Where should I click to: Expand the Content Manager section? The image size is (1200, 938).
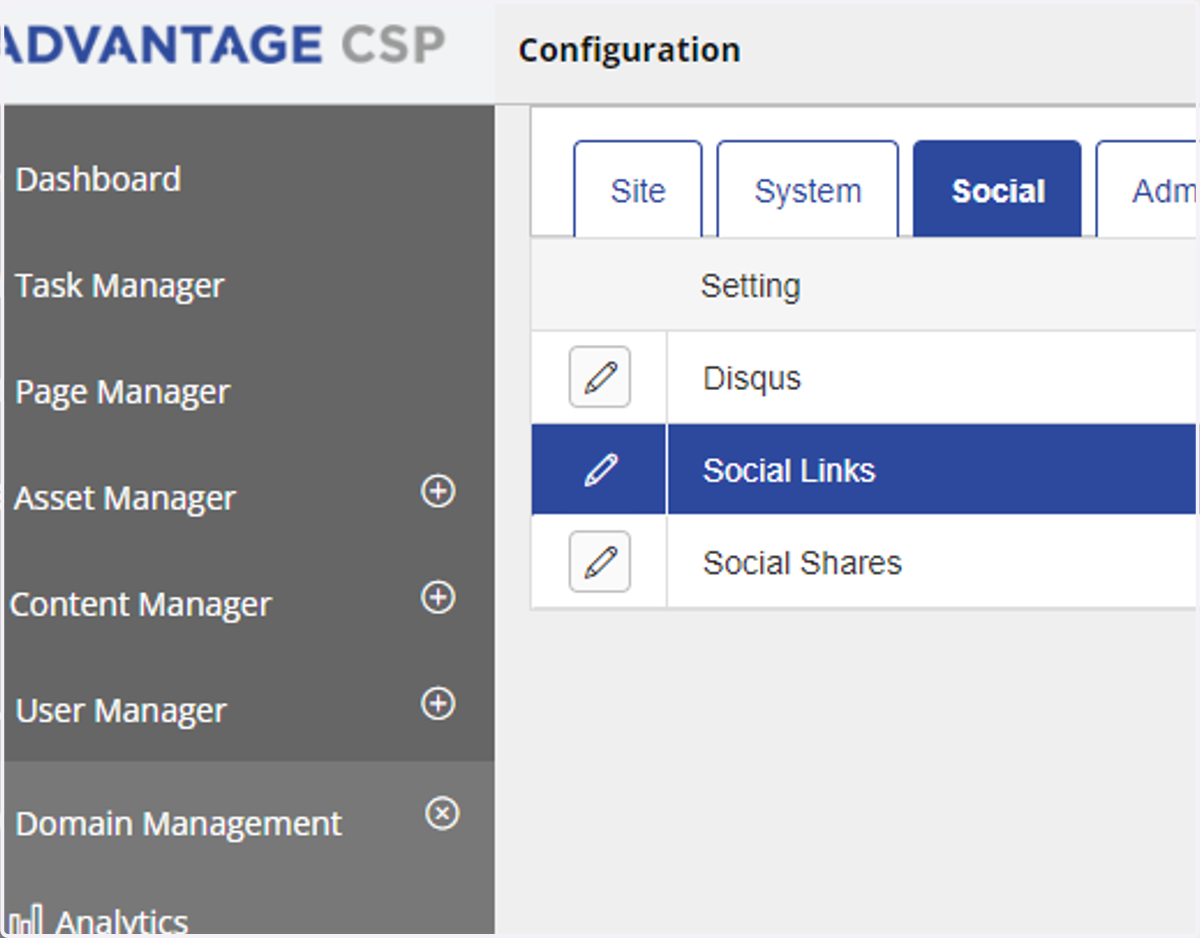[438, 597]
